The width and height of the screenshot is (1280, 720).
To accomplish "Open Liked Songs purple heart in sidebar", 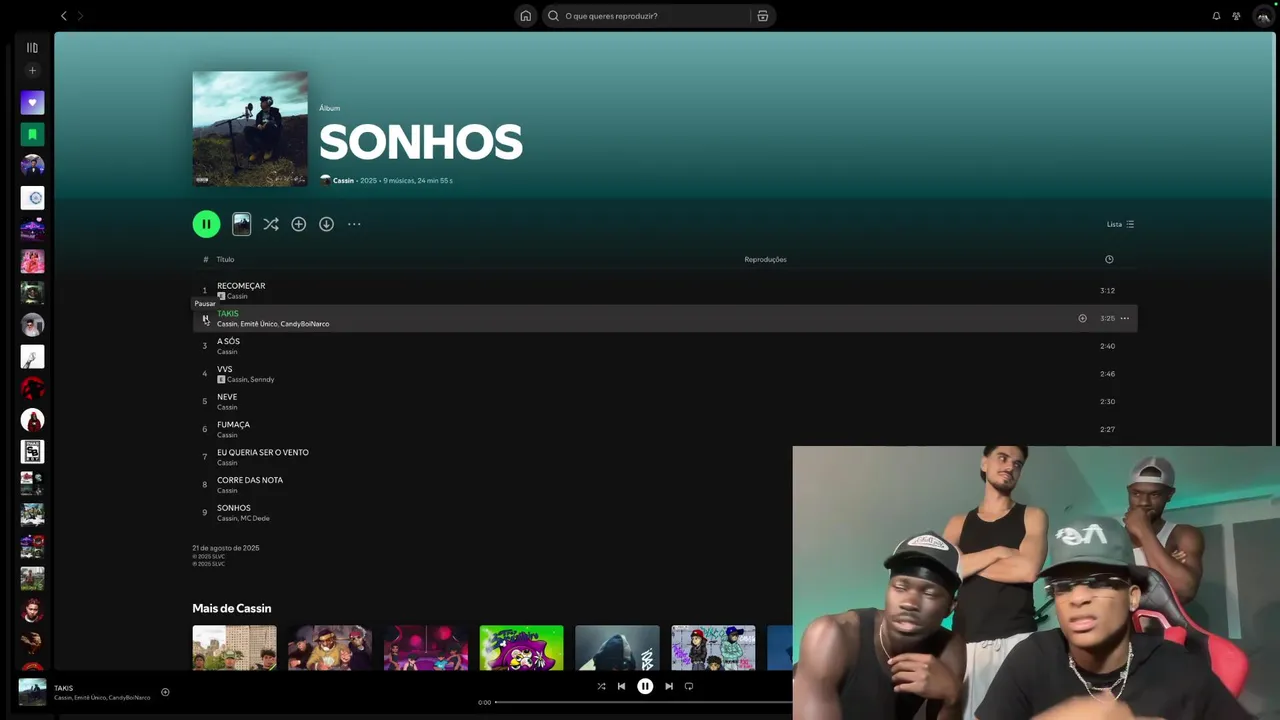I will click(32, 102).
